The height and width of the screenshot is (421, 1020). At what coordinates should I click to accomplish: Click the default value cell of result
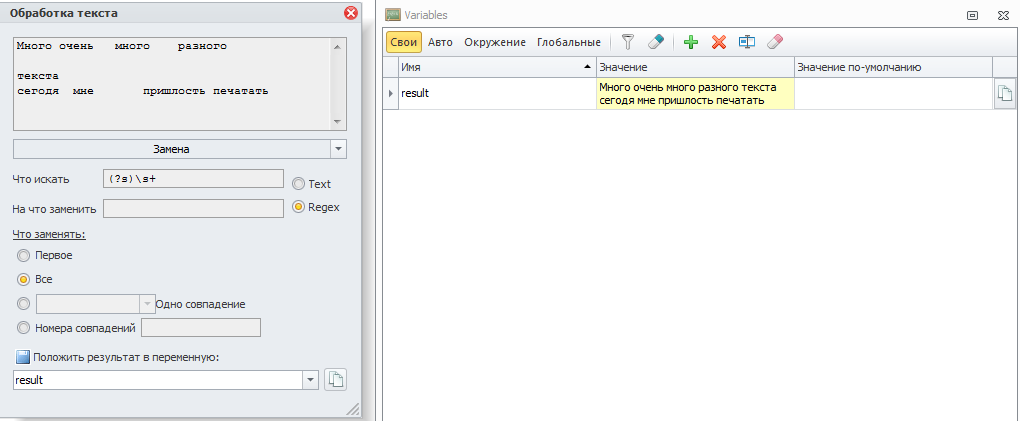point(893,93)
